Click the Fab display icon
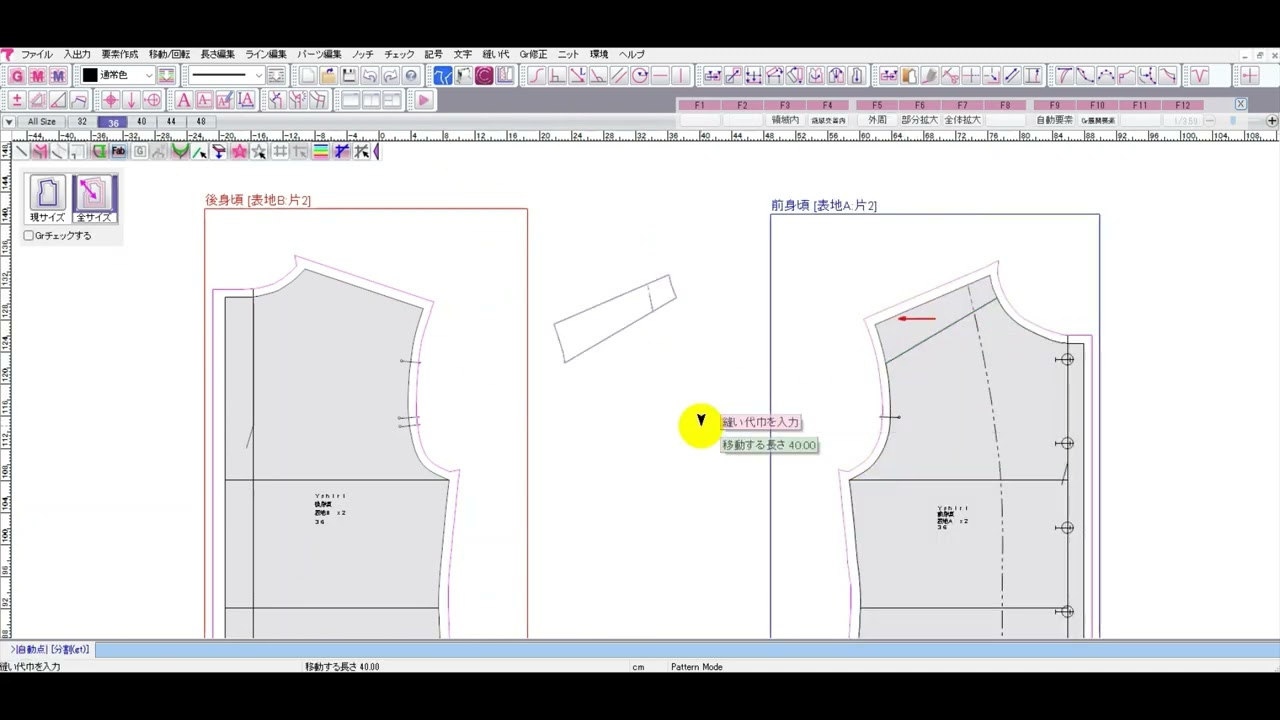Image resolution: width=1280 pixels, height=720 pixels. (x=118, y=152)
